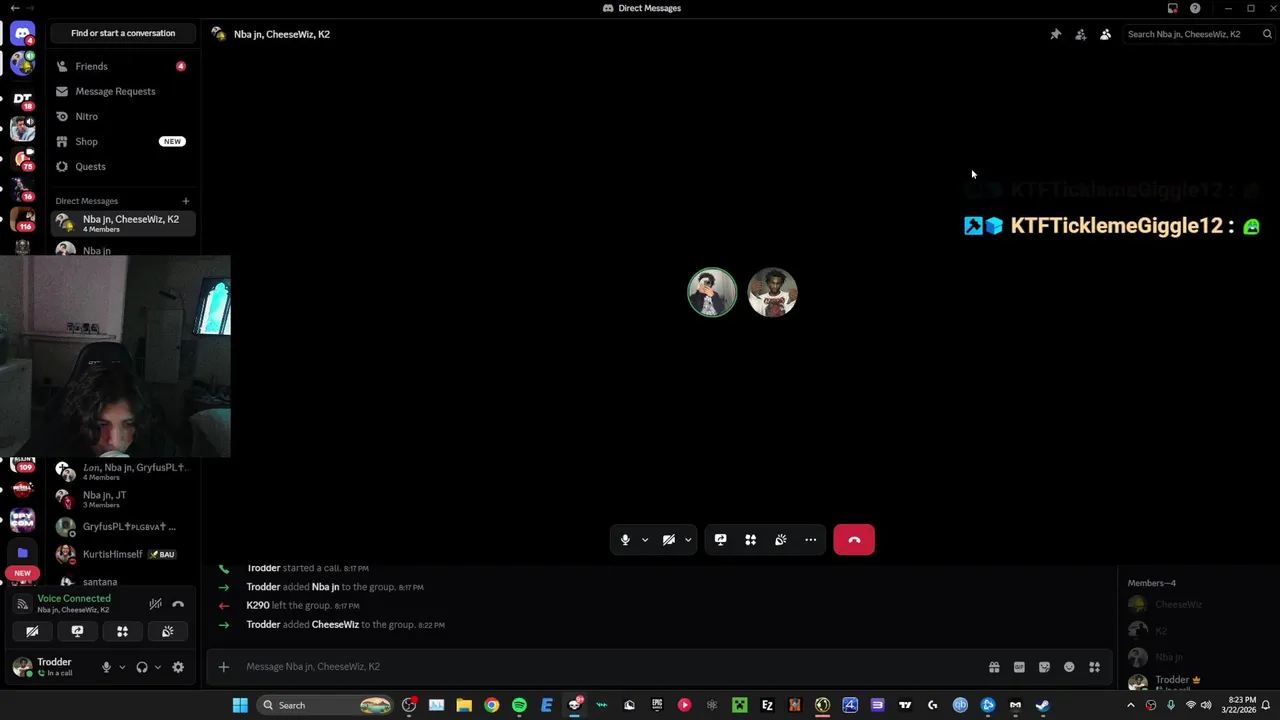Expand output device options in user panel
Screen dimensions: 1280x720
(157, 667)
